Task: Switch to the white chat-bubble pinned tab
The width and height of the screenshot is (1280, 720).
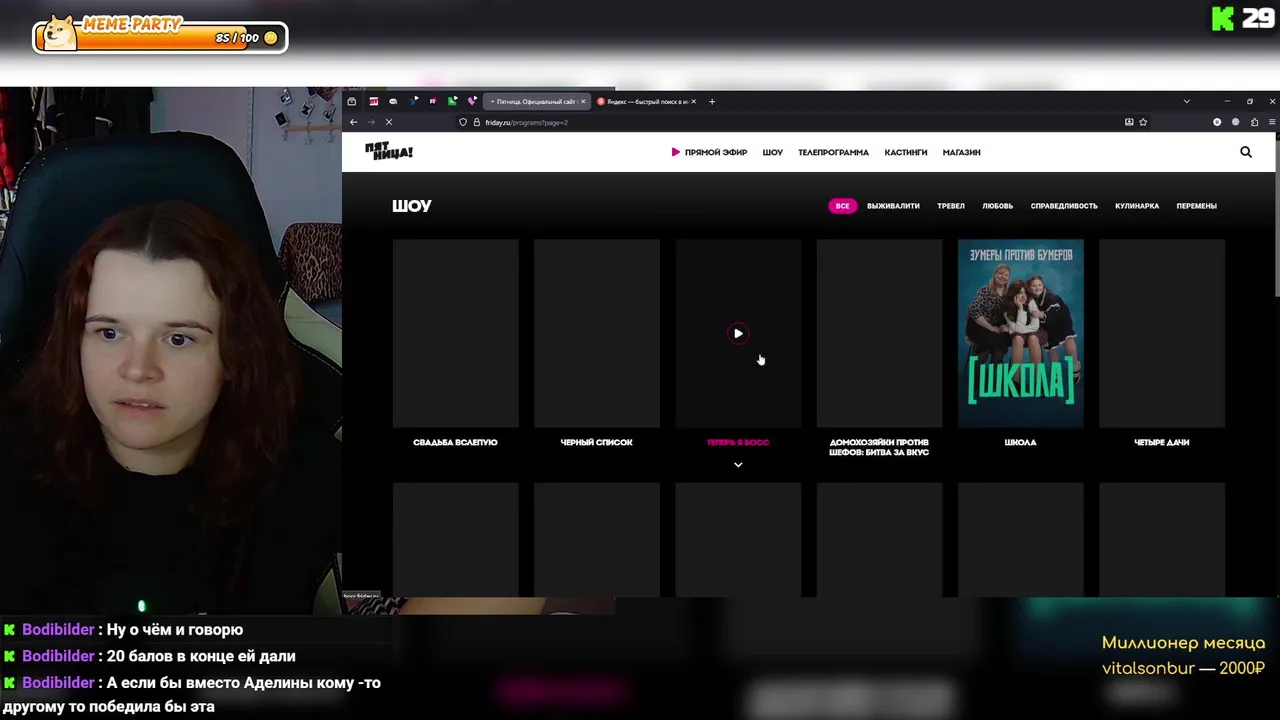Action: (x=393, y=101)
